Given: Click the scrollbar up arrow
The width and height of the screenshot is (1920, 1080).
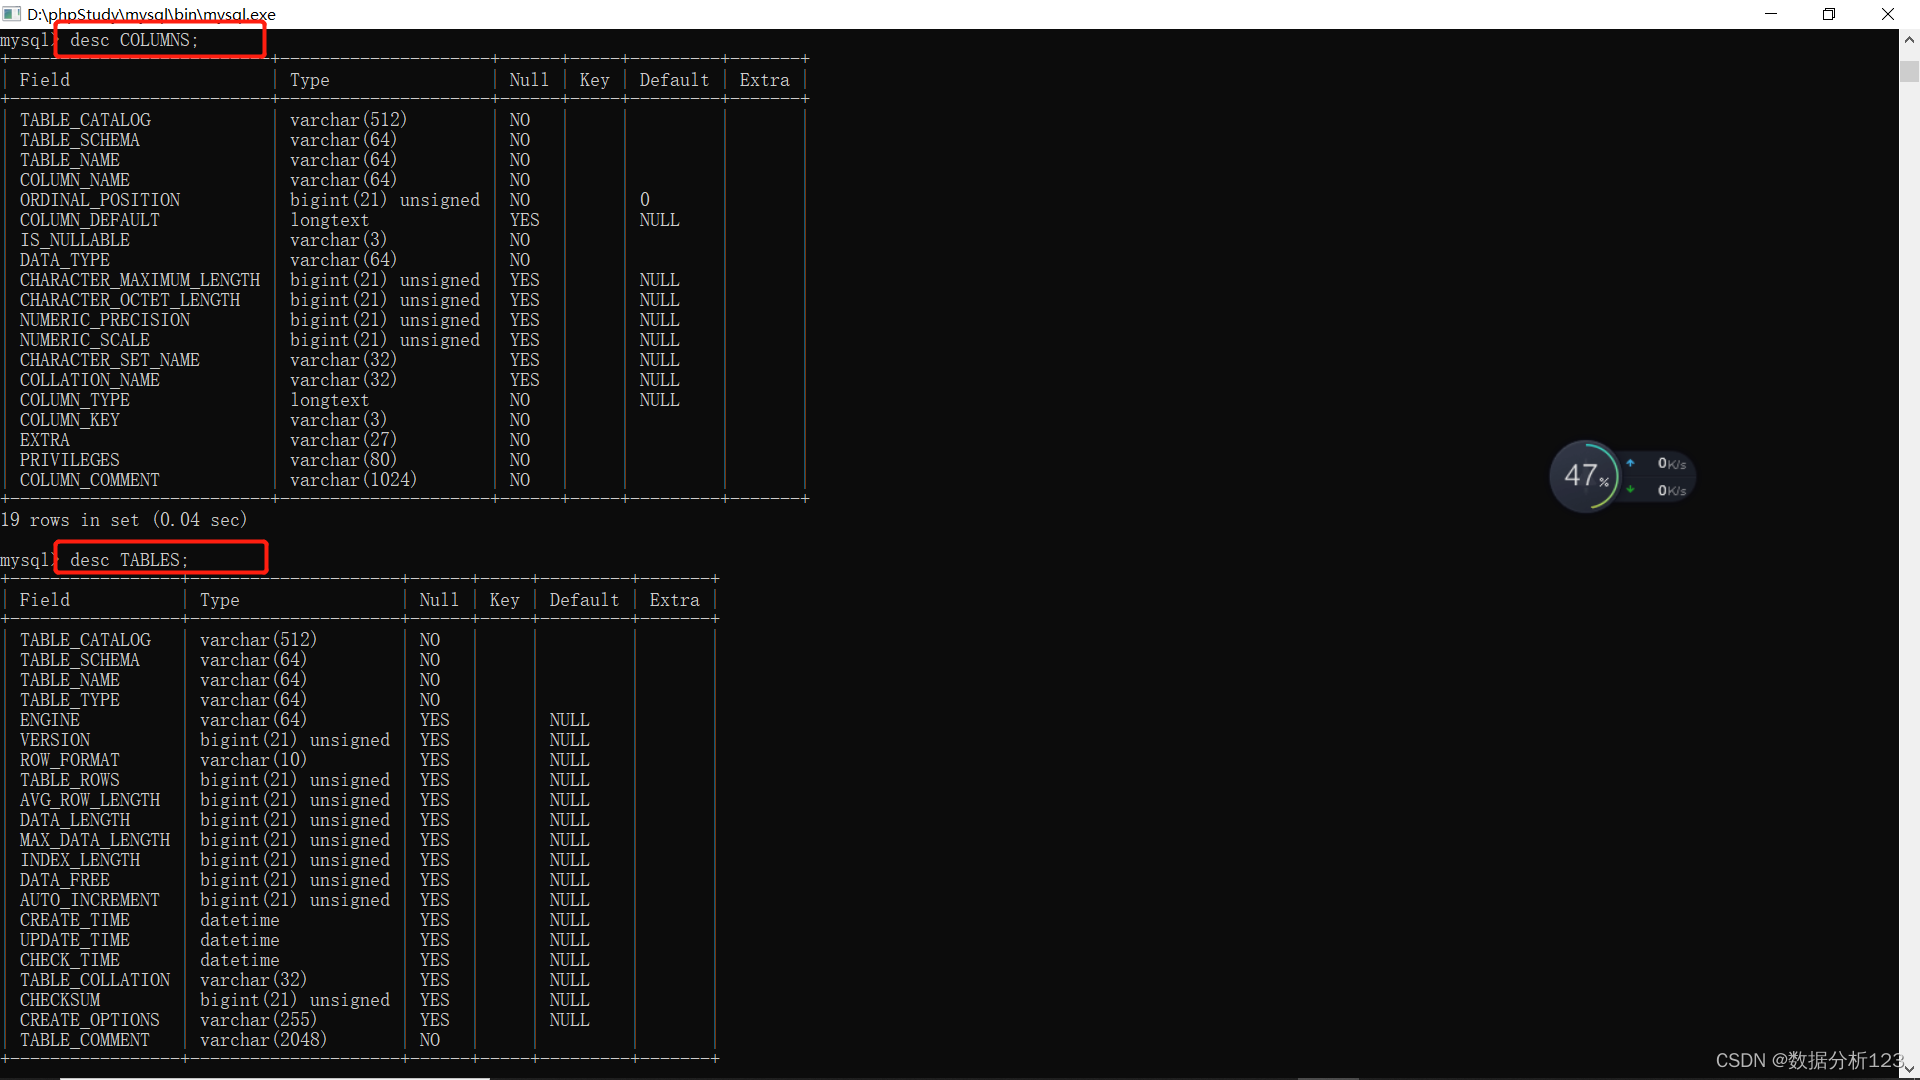Looking at the screenshot, I should tap(1909, 40).
